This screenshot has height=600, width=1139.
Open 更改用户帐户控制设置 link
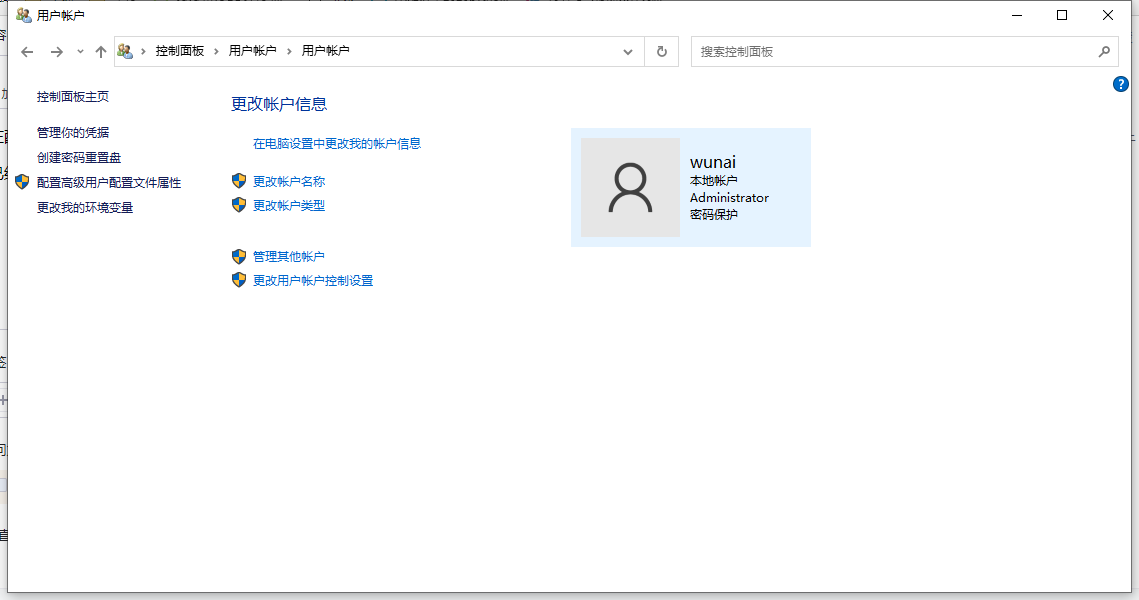(312, 280)
